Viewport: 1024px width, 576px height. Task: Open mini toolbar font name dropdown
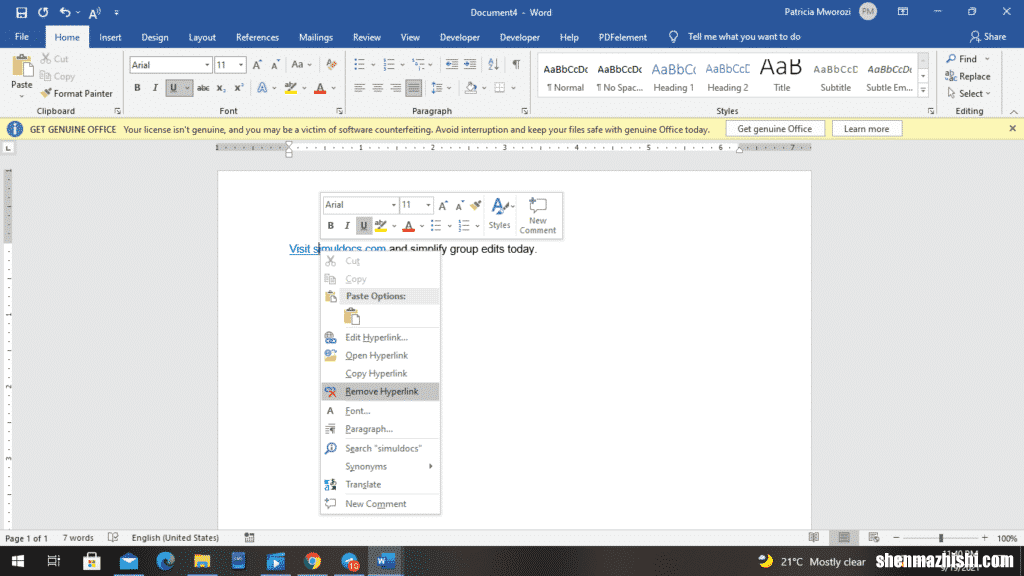[x=393, y=205]
